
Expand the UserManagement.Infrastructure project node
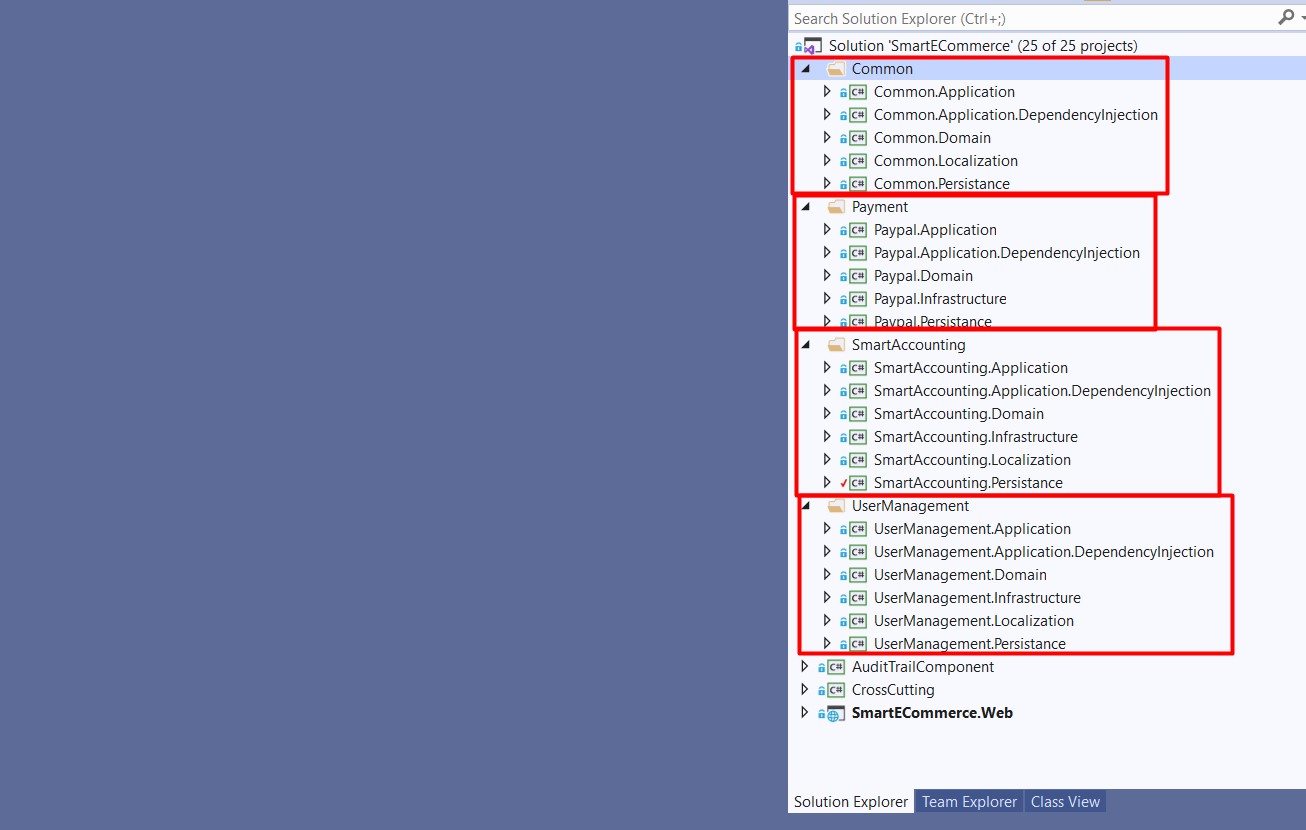(827, 598)
